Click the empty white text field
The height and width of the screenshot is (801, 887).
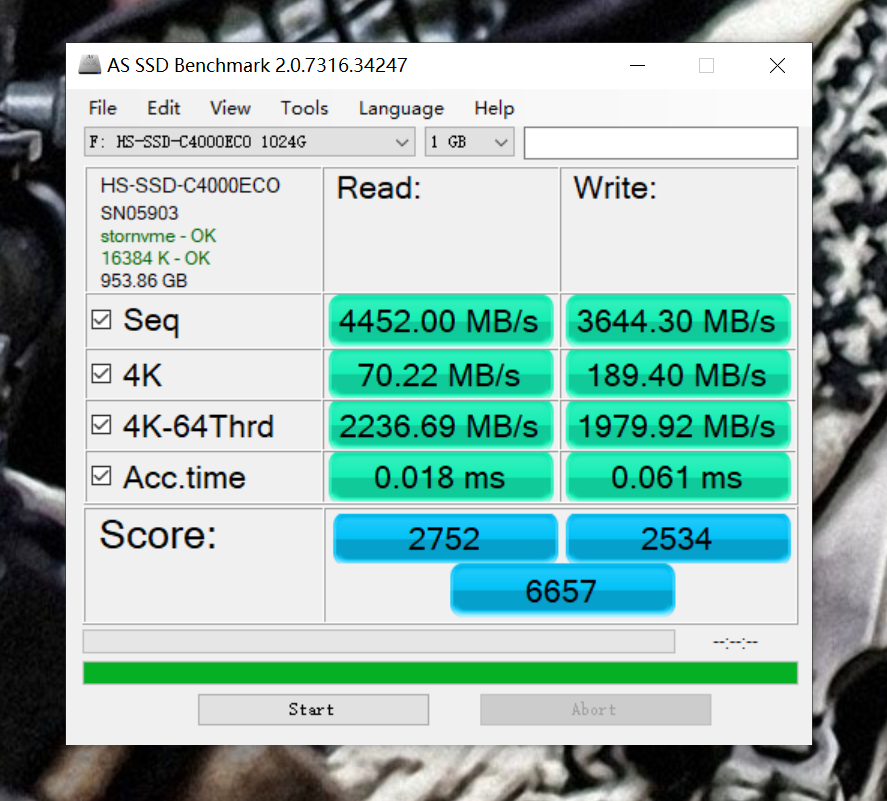661,143
